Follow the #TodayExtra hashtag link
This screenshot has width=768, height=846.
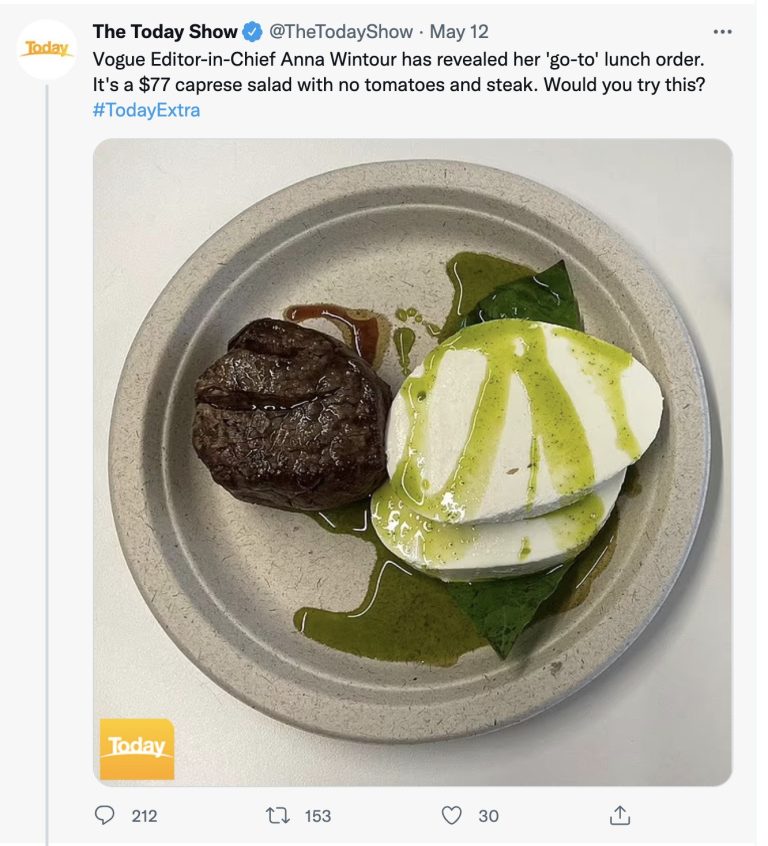[146, 110]
